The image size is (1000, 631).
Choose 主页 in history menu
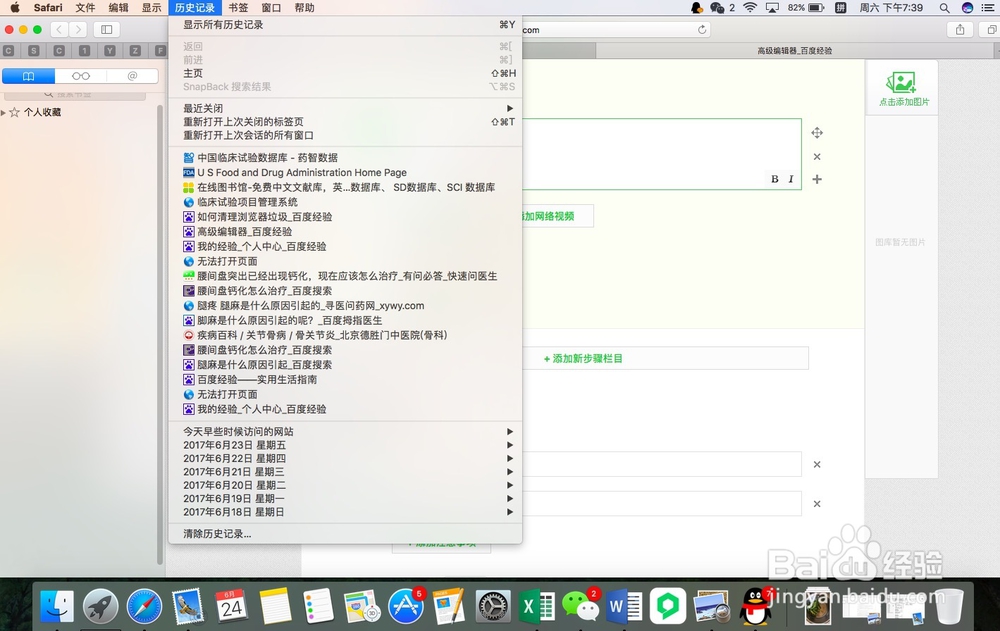(x=345, y=73)
